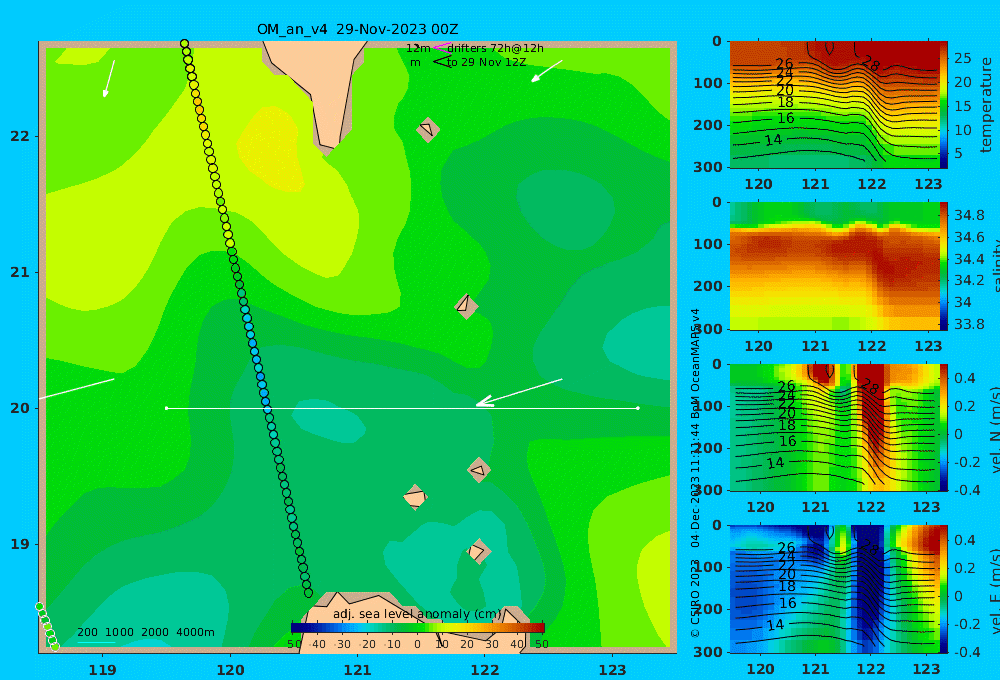This screenshot has height=680, width=1000.
Task: Click the diamond island marker near 19°N, 122°E
Action: click(478, 551)
